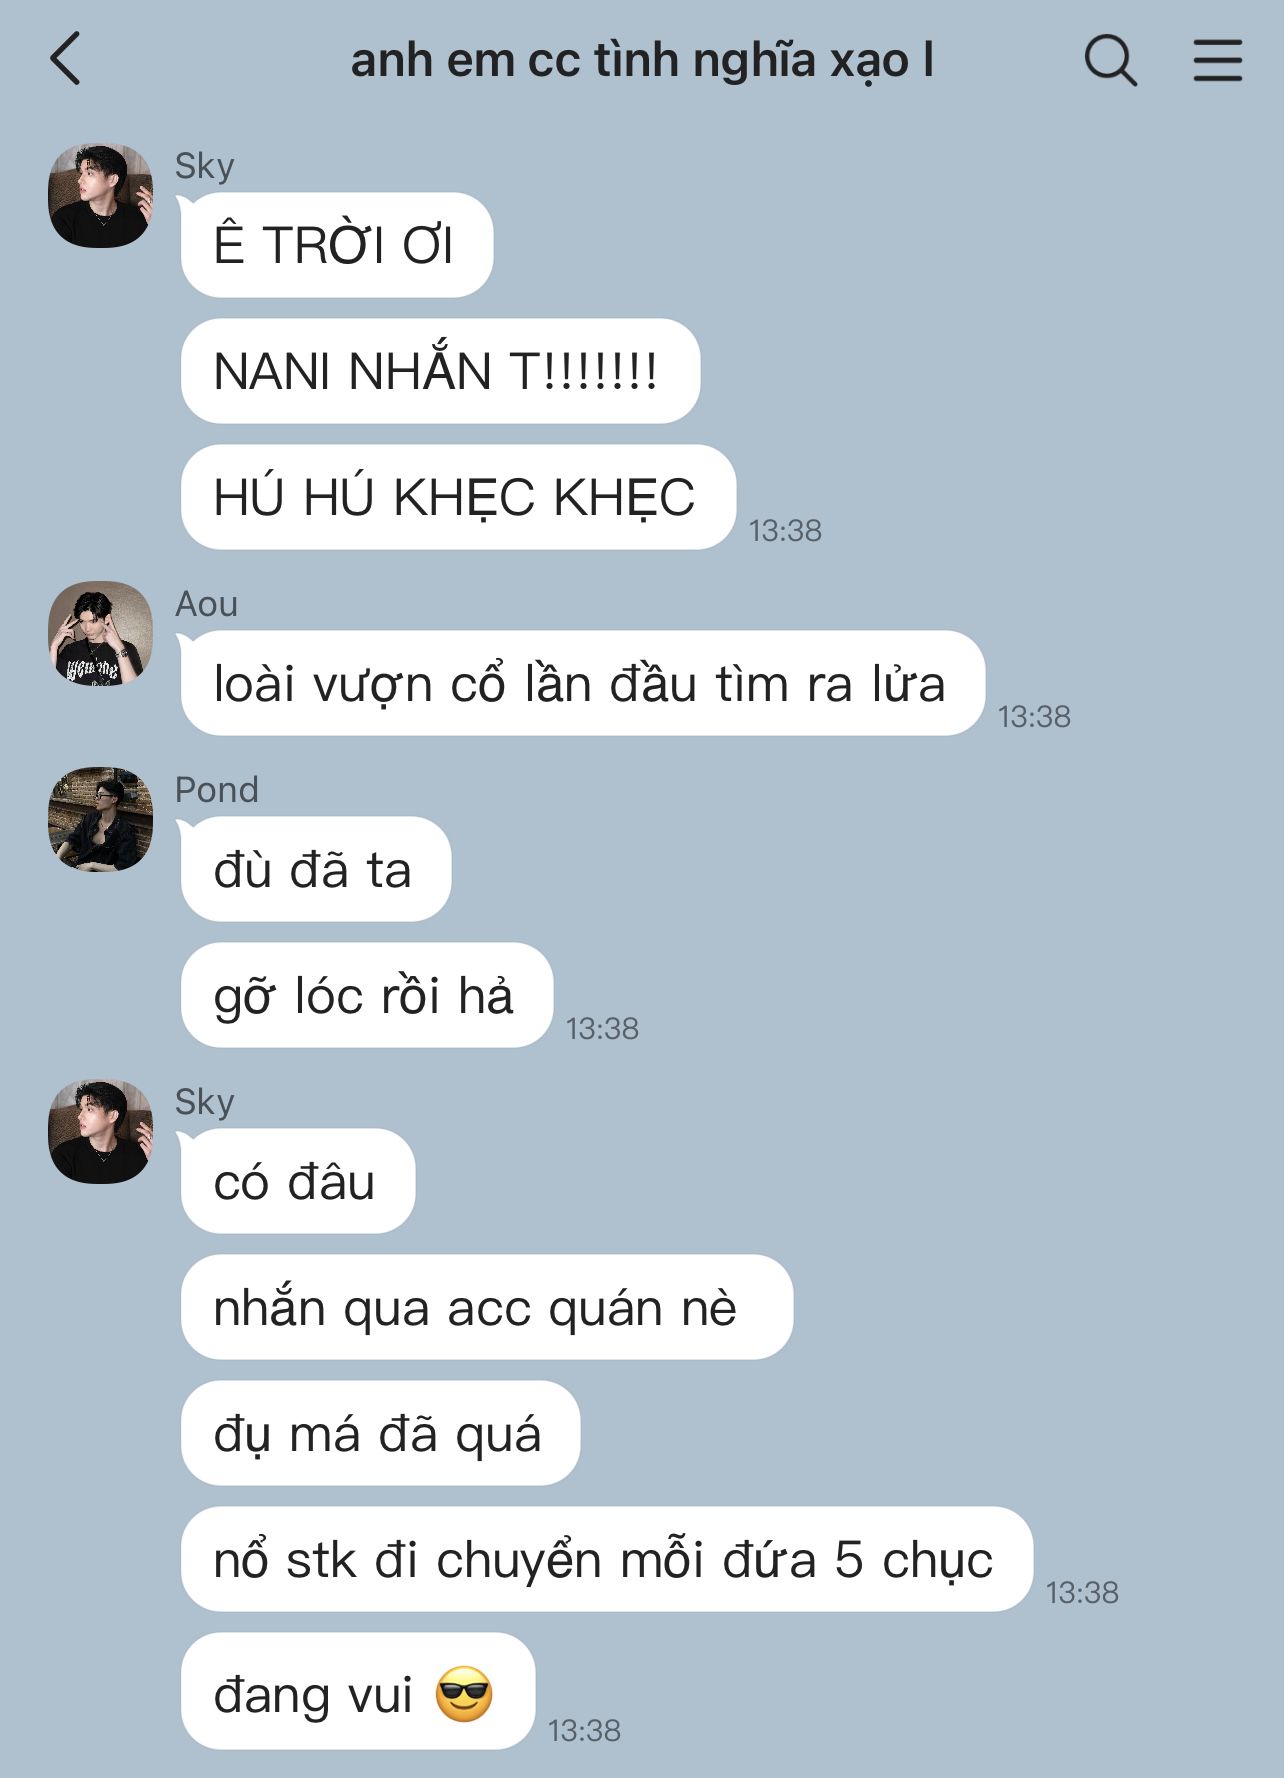Tap the Pond sender name label
1284x1778 pixels.
(x=216, y=790)
